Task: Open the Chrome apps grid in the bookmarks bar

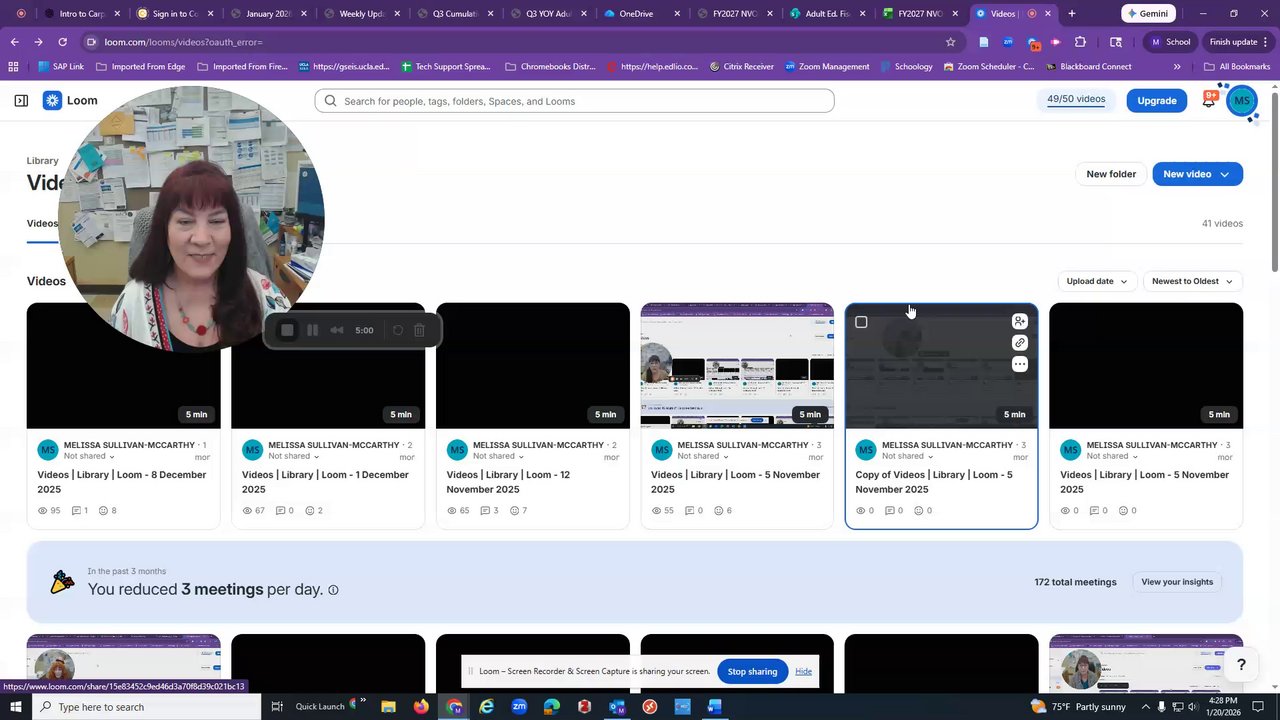Action: (x=13, y=67)
